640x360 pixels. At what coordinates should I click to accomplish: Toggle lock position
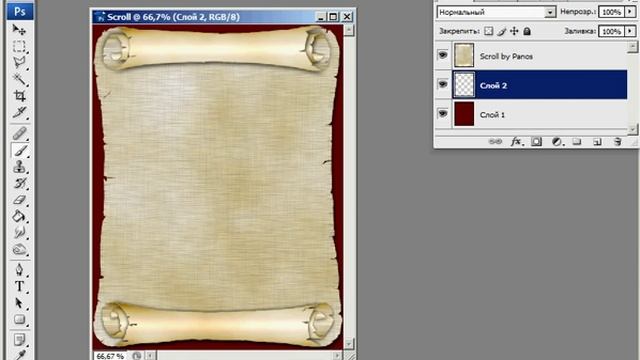[x=514, y=31]
